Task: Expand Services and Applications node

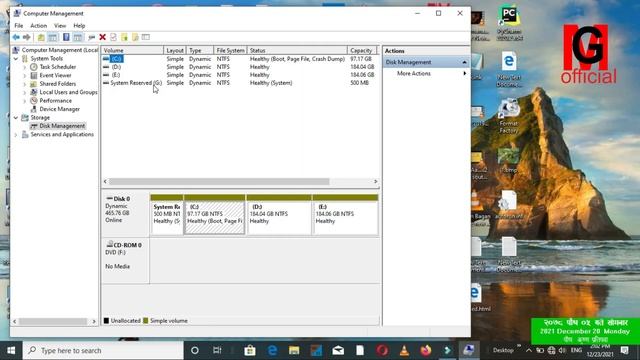Action: click(x=16, y=135)
